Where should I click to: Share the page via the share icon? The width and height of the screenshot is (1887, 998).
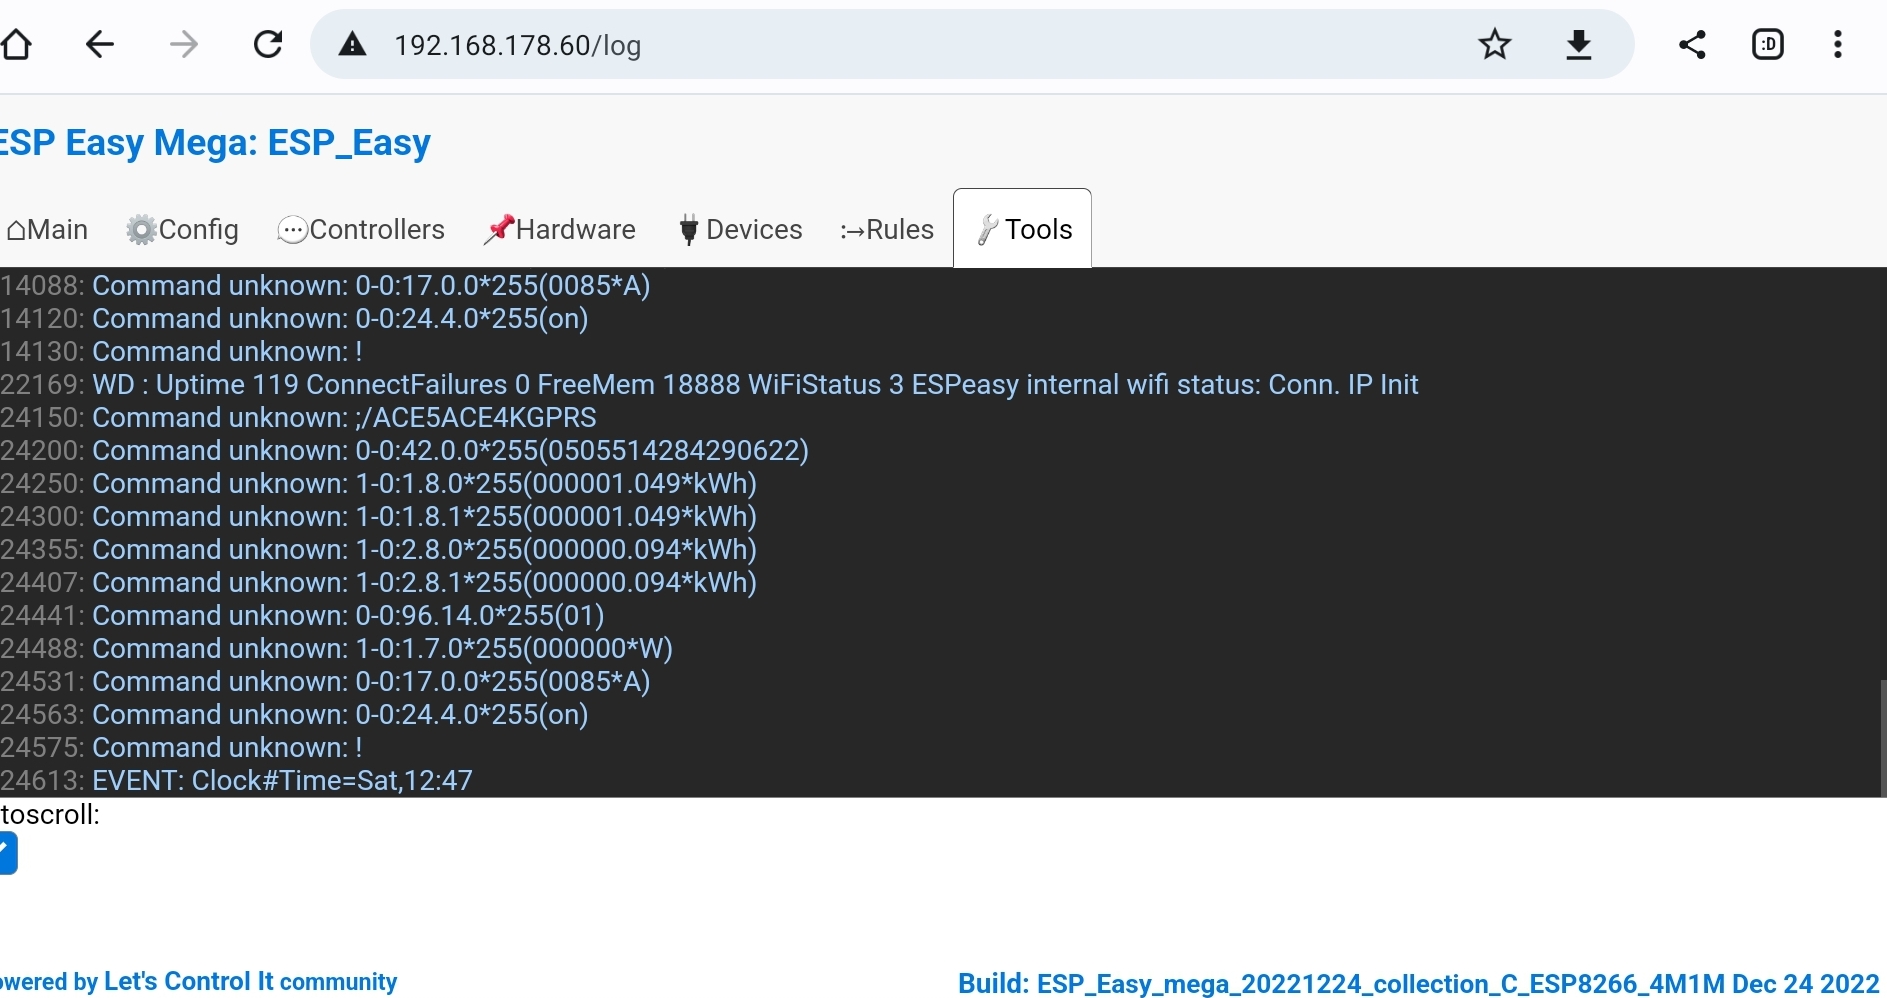[x=1692, y=44]
